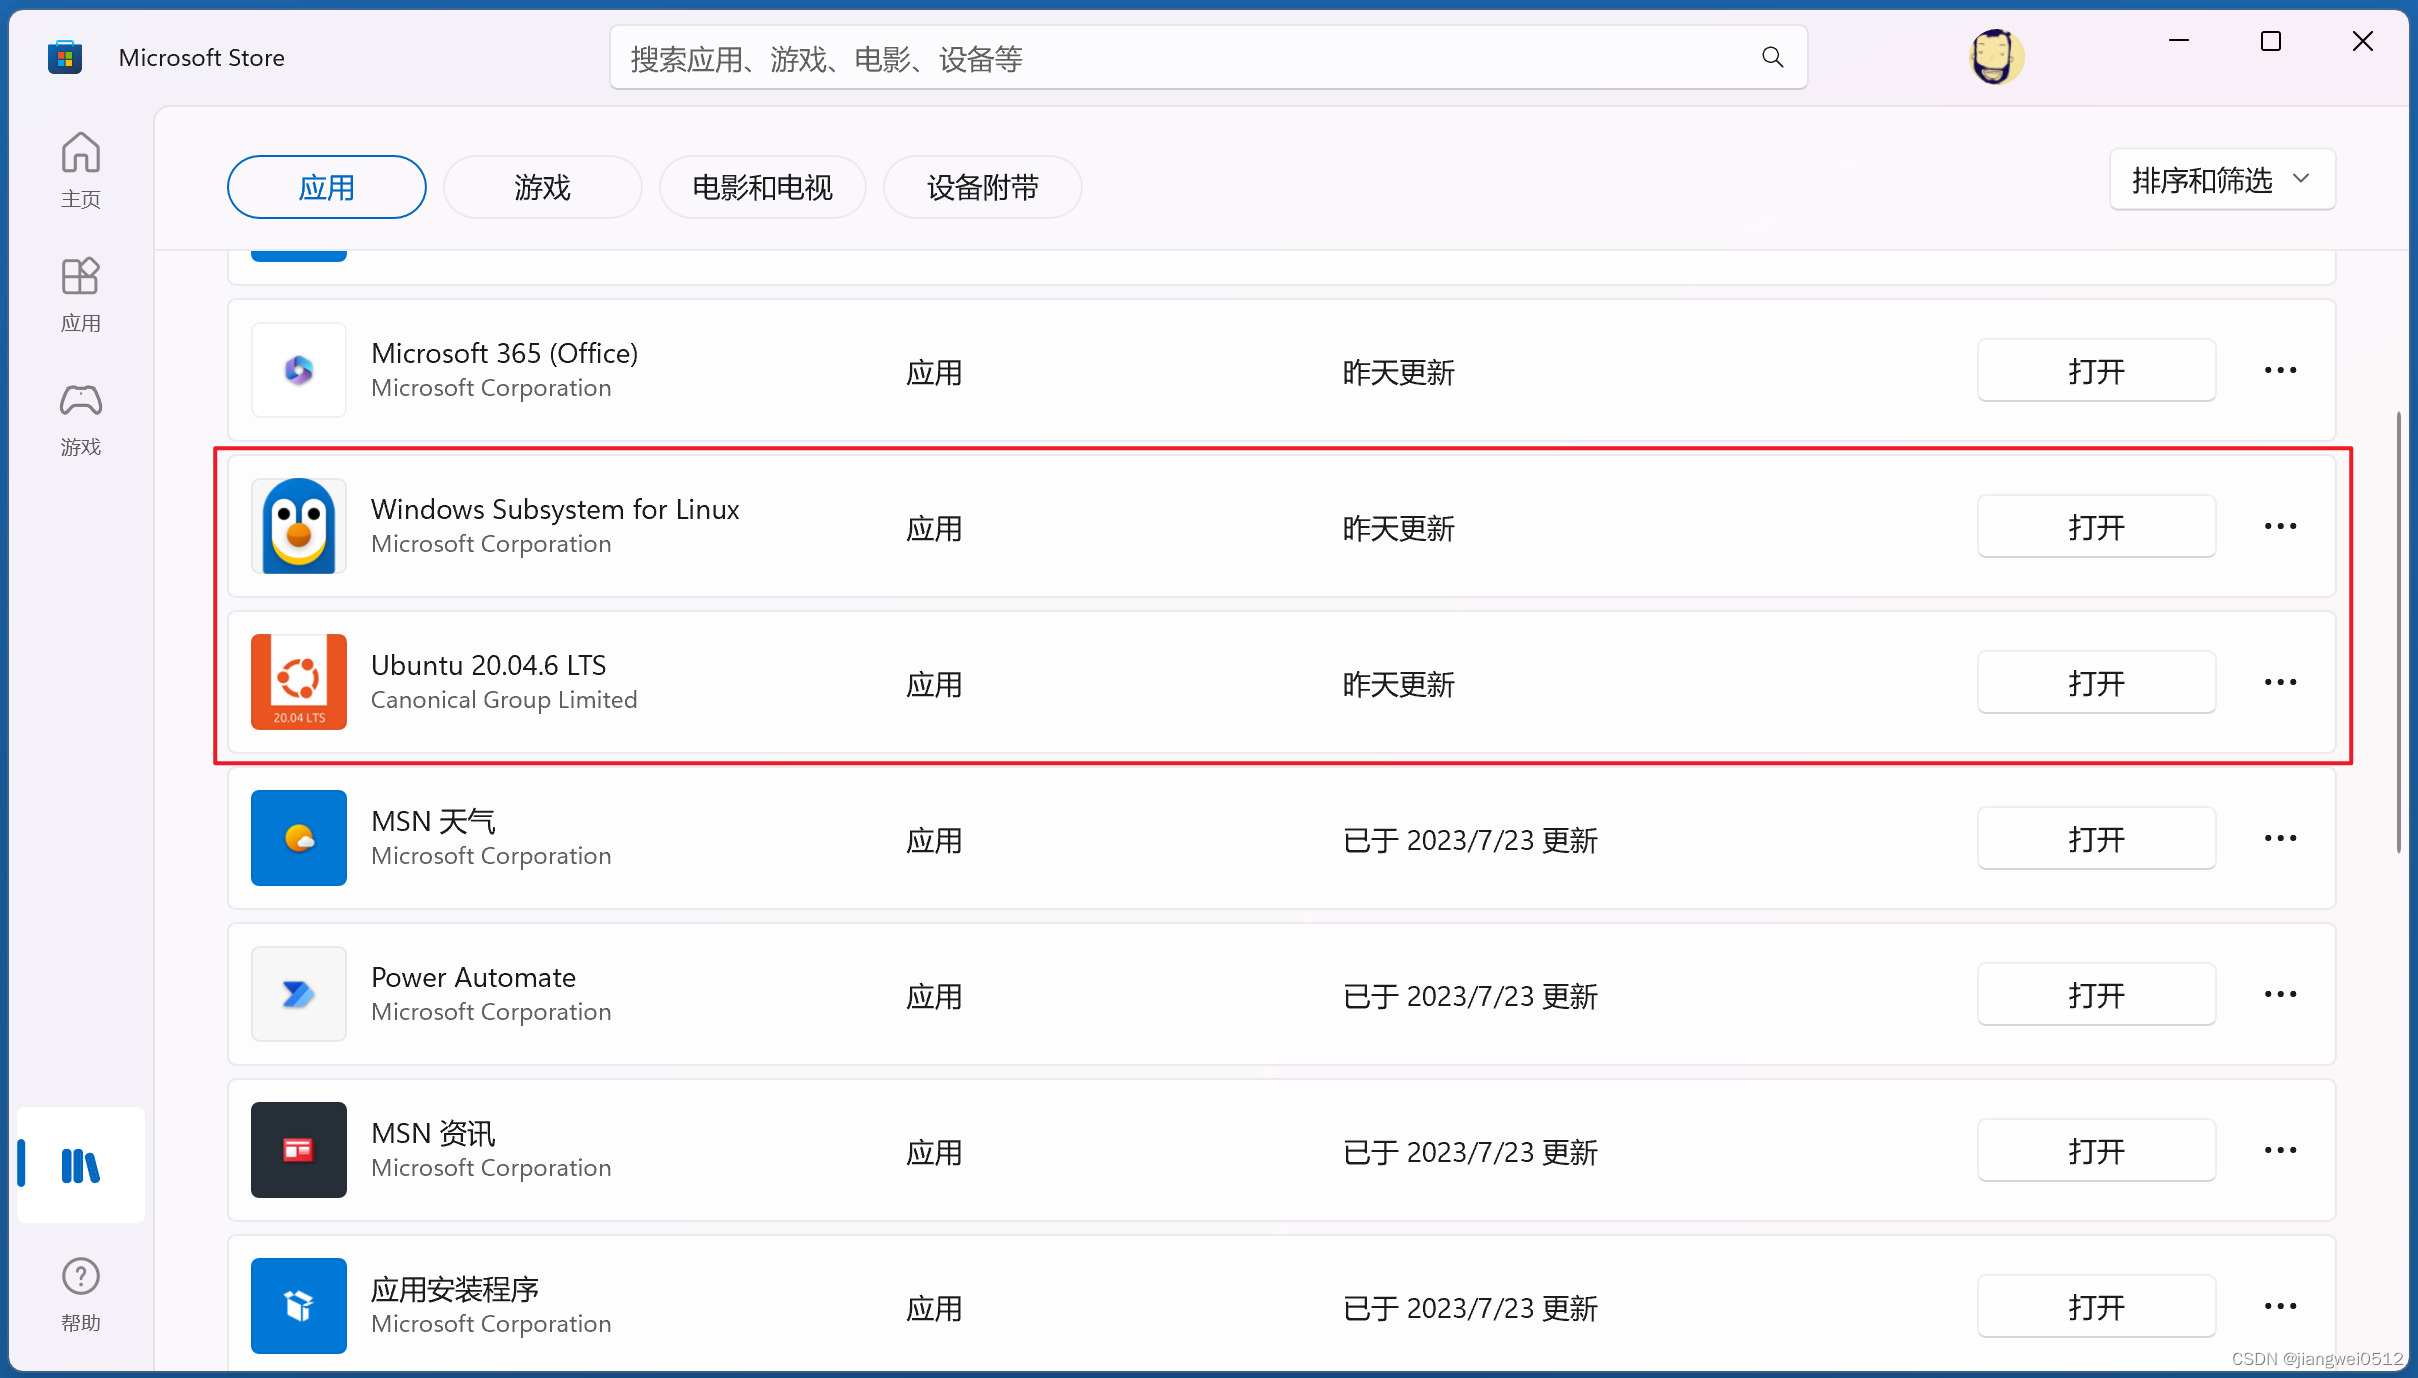Click the MSN 天气 weather app icon
The width and height of the screenshot is (2418, 1378).
pyautogui.click(x=299, y=838)
